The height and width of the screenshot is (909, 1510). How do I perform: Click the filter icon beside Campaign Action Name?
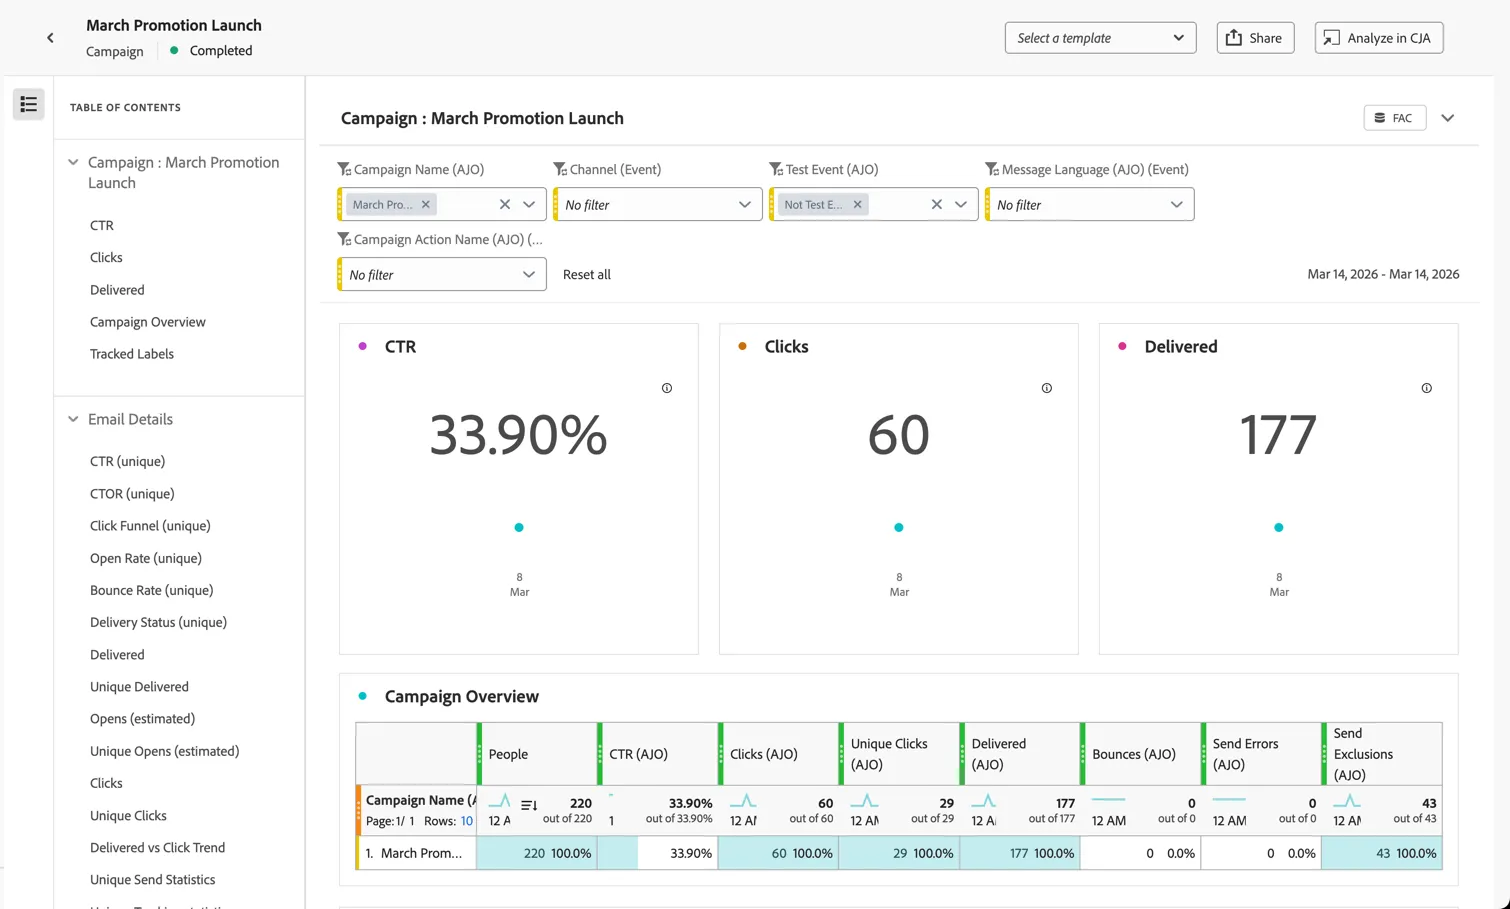(344, 239)
